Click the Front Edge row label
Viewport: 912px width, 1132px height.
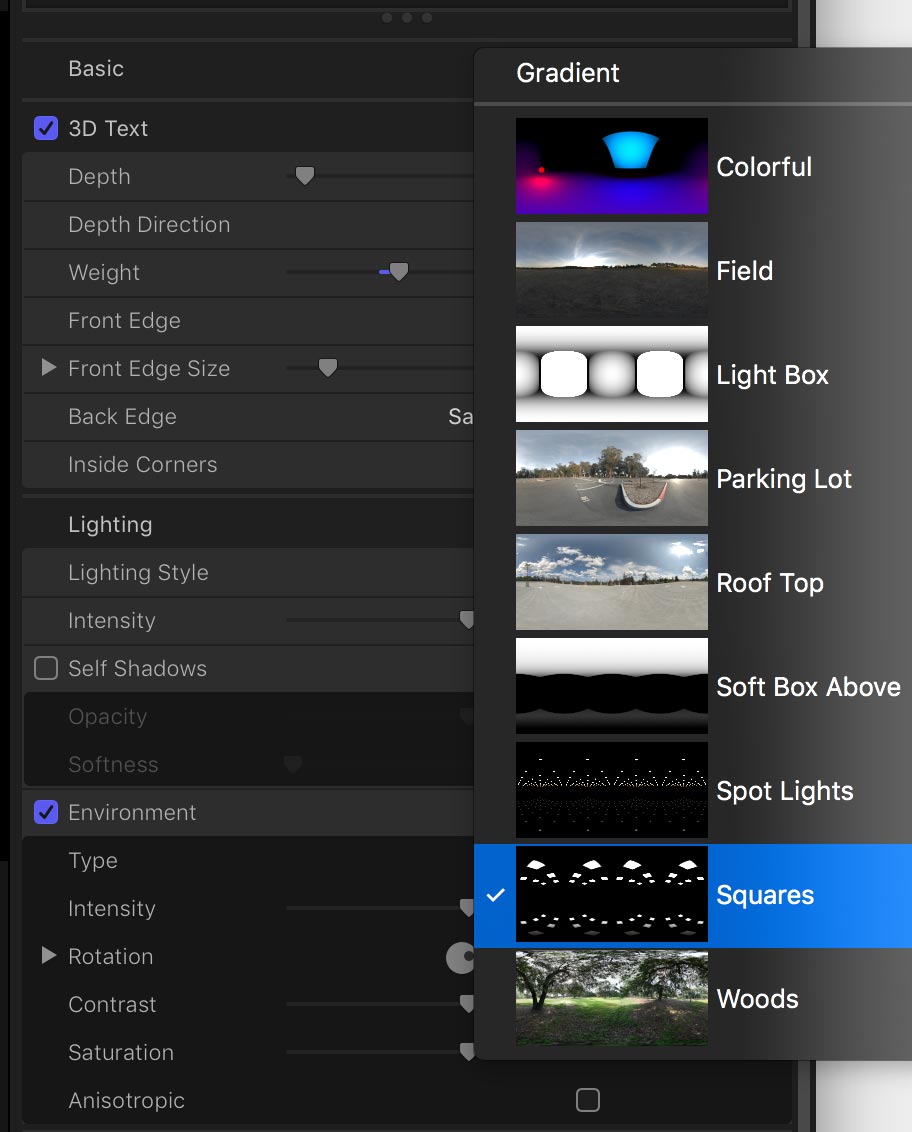[124, 321]
